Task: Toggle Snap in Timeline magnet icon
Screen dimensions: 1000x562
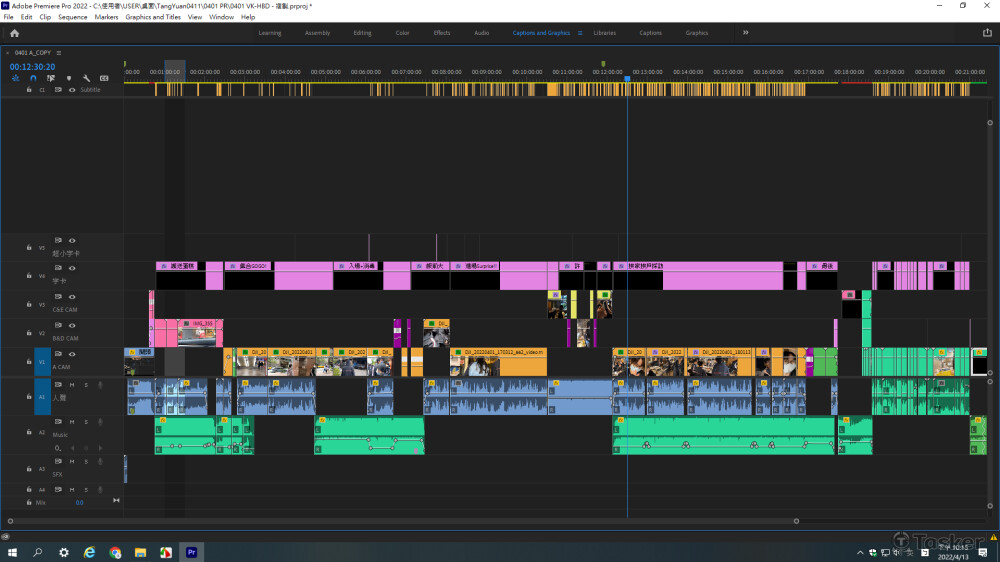Action: coord(33,78)
